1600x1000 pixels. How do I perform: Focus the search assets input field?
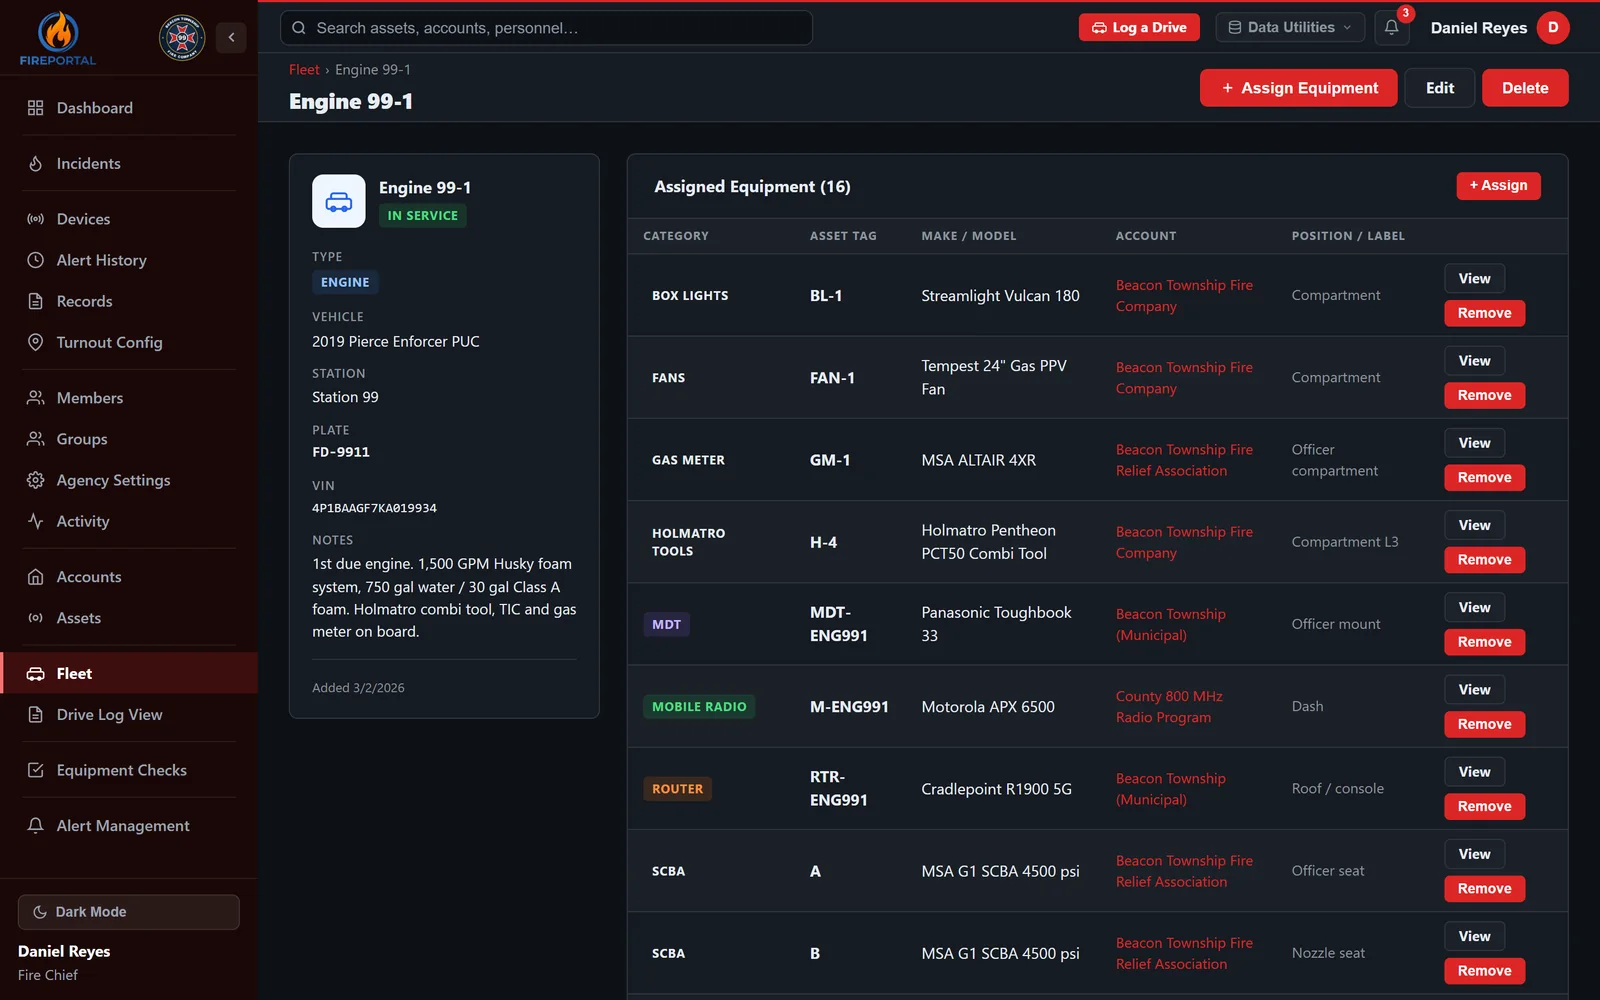point(546,28)
